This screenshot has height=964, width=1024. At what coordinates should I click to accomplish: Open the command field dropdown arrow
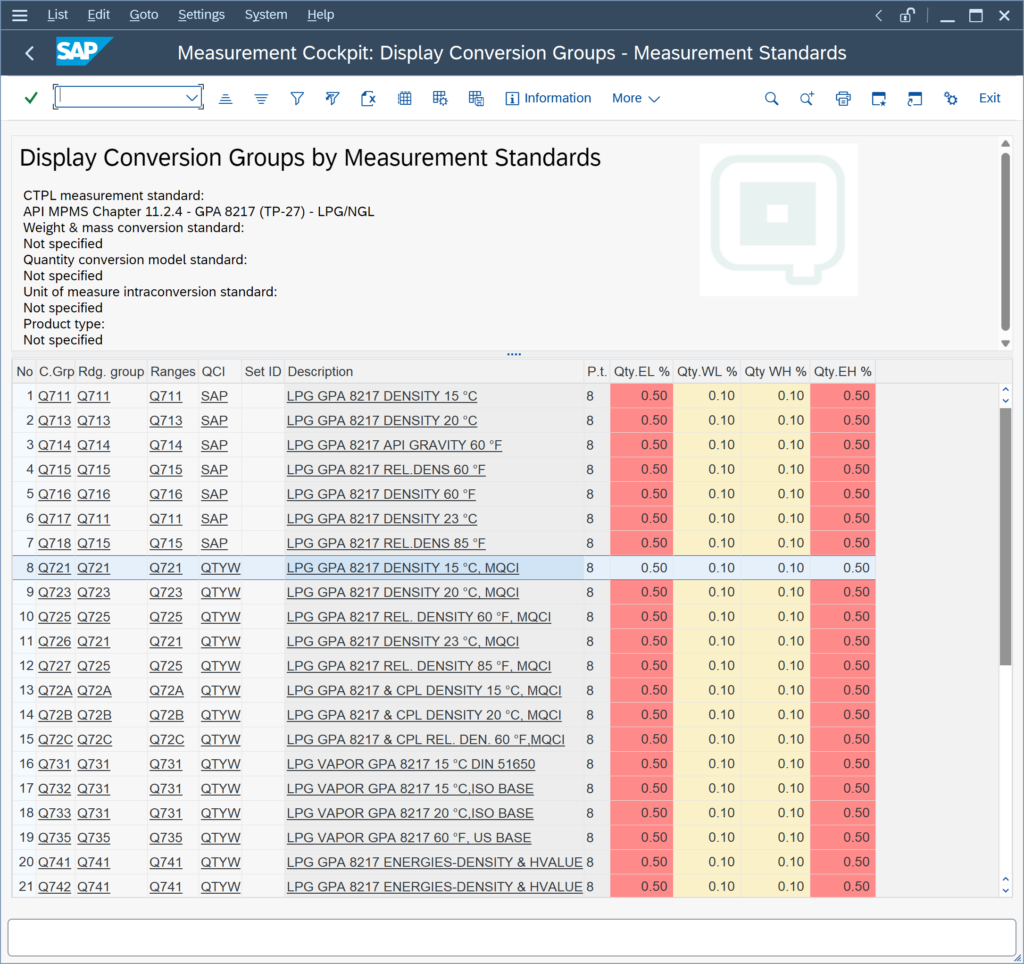click(191, 98)
